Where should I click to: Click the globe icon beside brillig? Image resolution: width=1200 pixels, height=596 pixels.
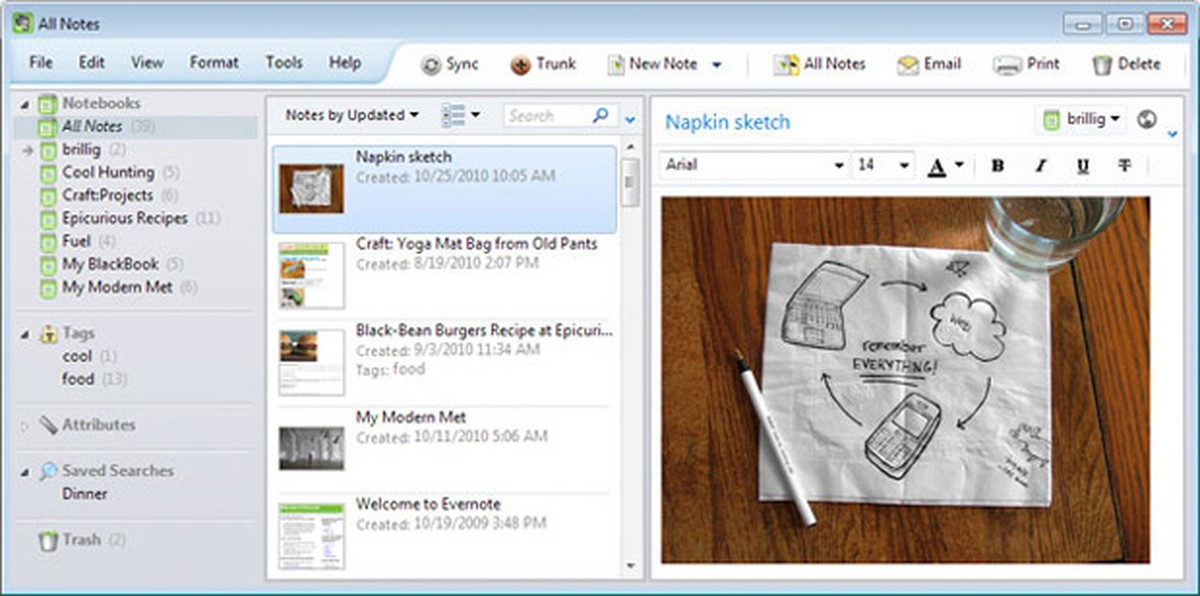(x=1147, y=119)
